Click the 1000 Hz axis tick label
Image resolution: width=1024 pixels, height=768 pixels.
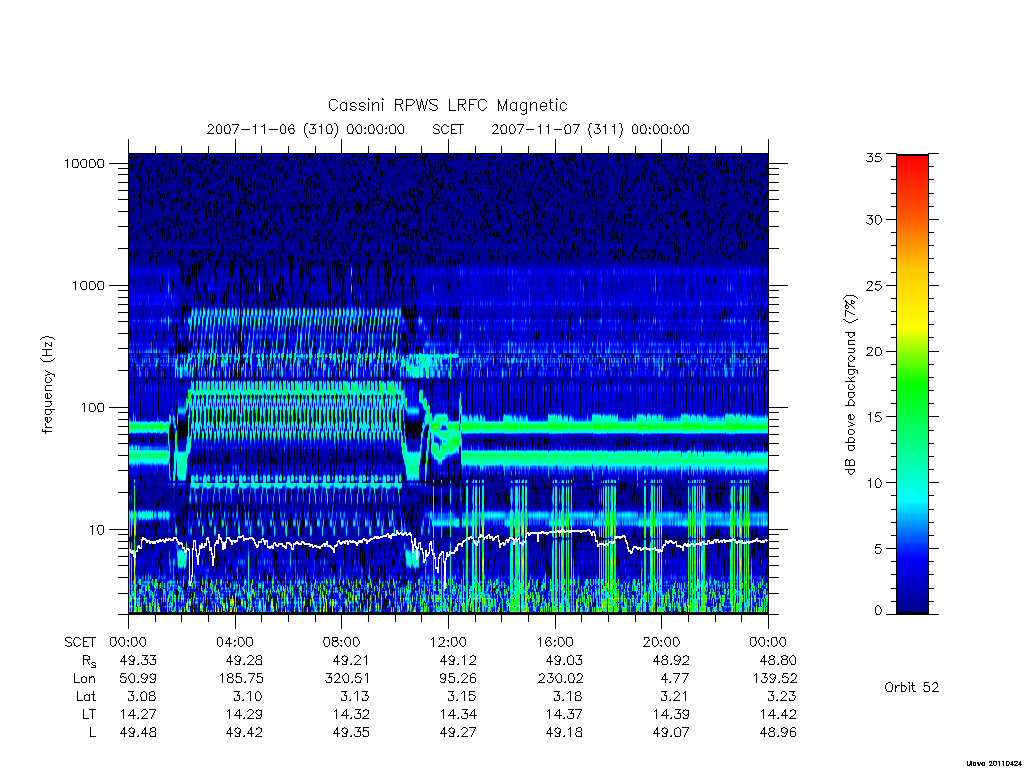point(88,285)
